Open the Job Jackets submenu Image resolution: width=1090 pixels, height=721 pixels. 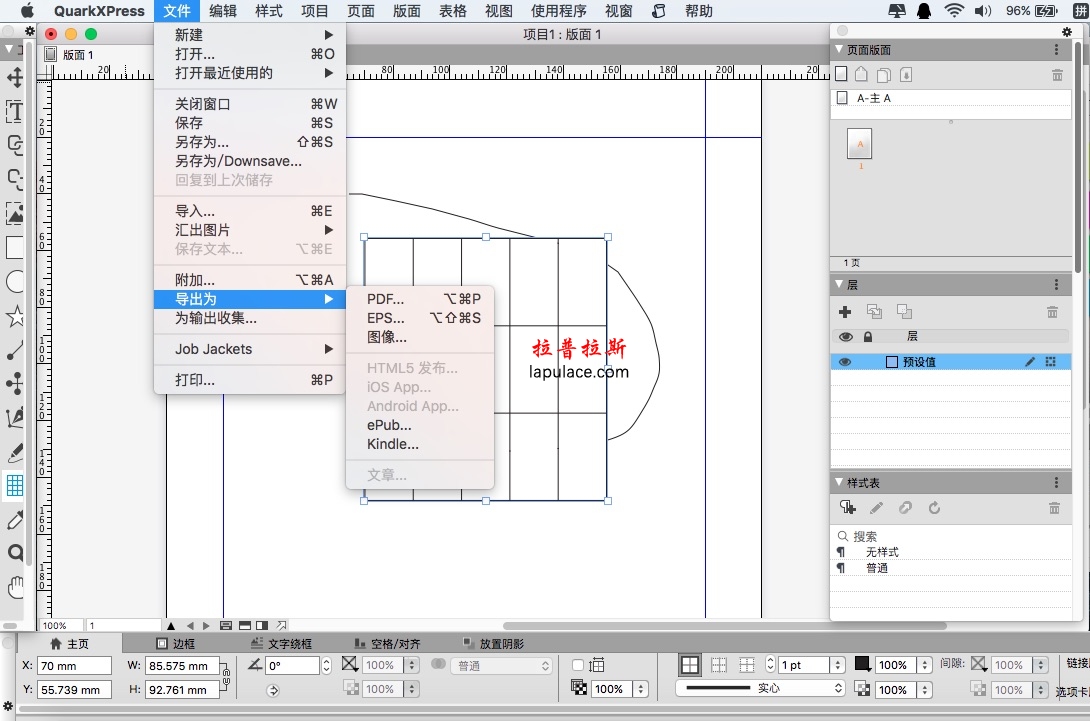250,349
